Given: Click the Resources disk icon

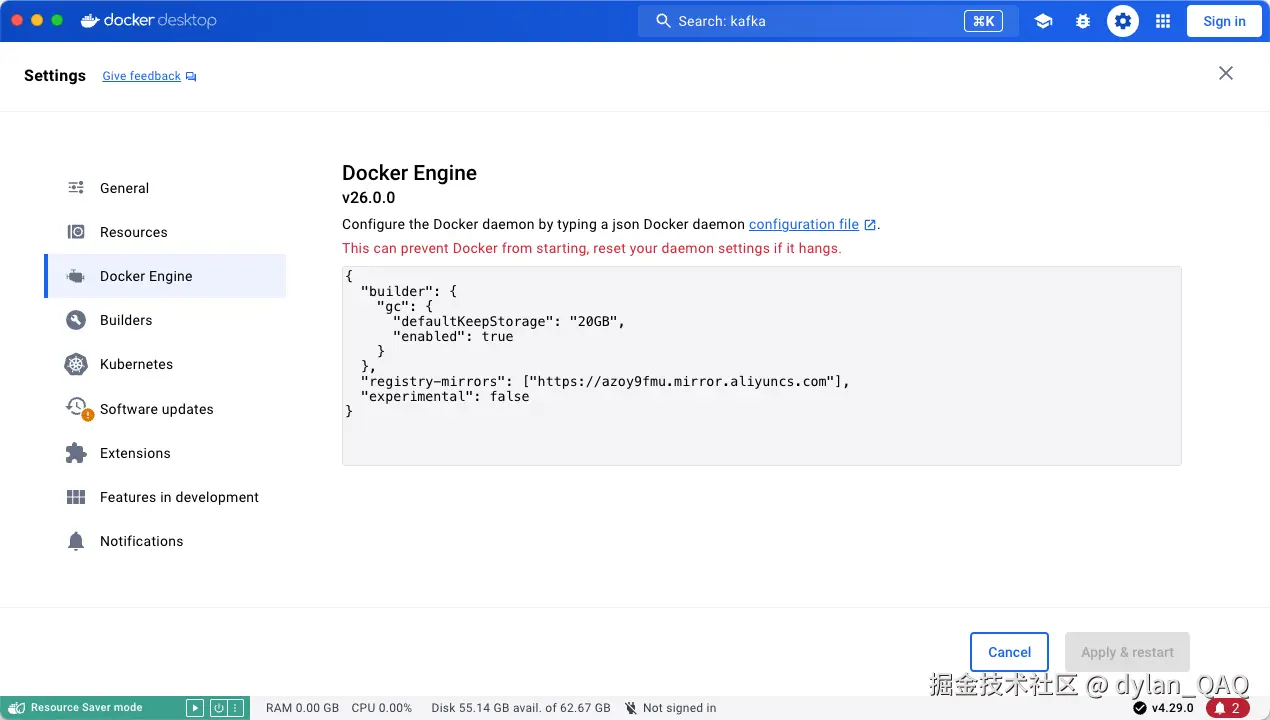Looking at the screenshot, I should tap(76, 232).
